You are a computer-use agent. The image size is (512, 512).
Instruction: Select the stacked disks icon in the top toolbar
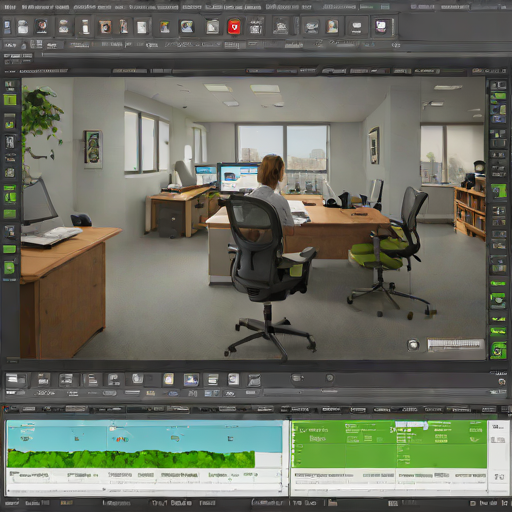pyautogui.click(x=64, y=27)
